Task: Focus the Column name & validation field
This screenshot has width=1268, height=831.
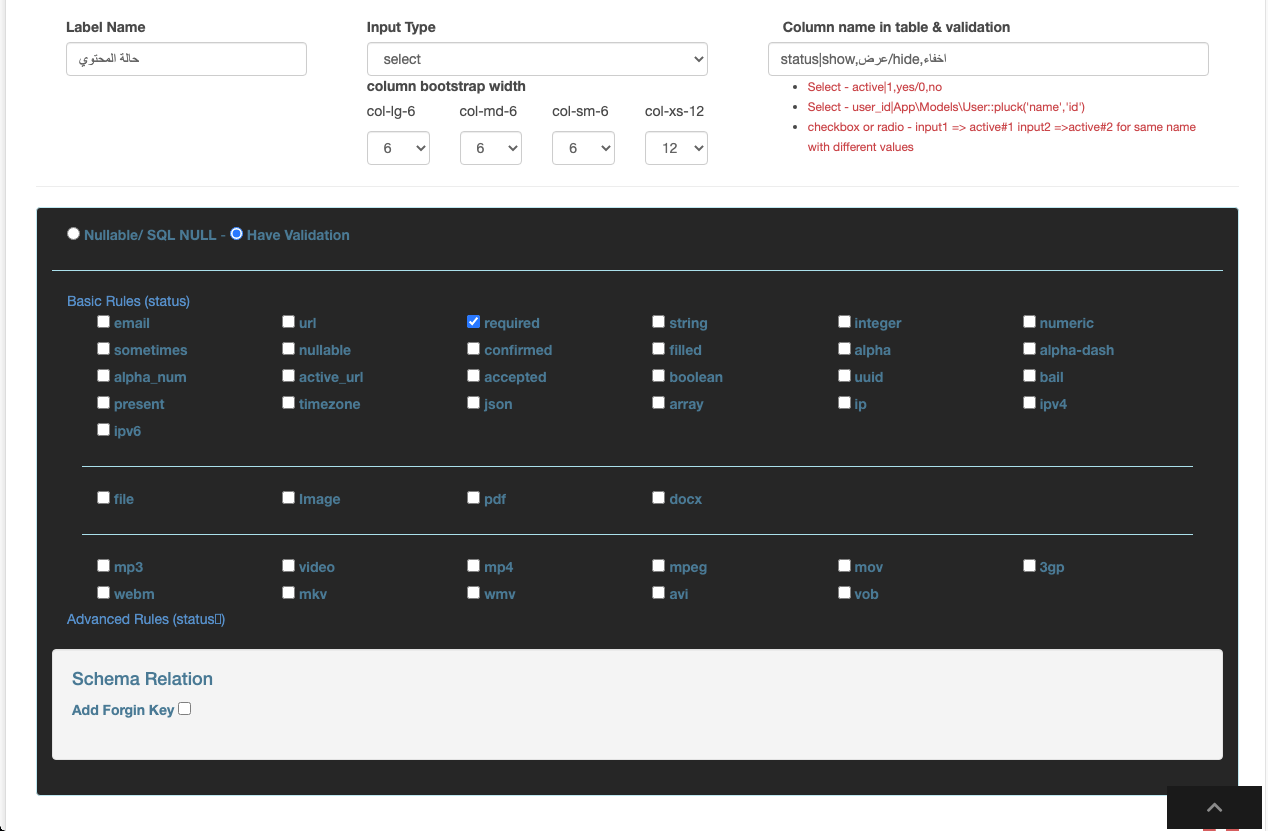Action: (x=988, y=59)
